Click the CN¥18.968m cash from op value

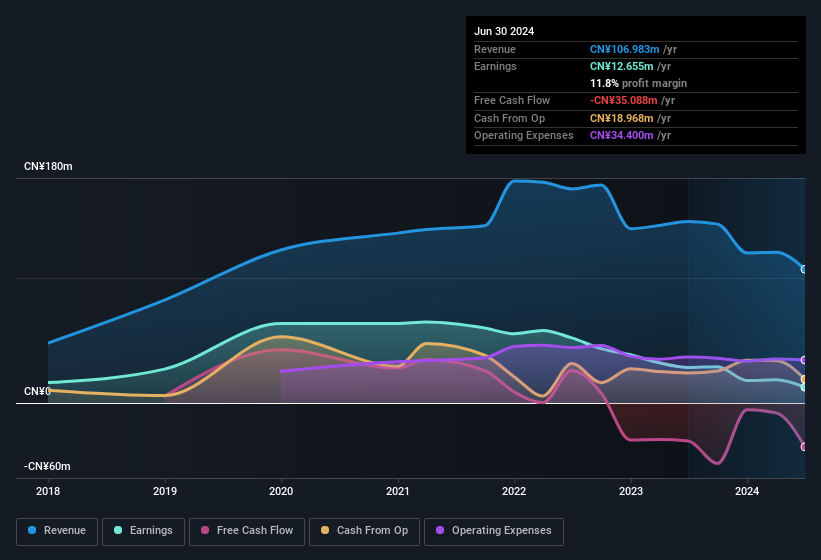point(622,118)
